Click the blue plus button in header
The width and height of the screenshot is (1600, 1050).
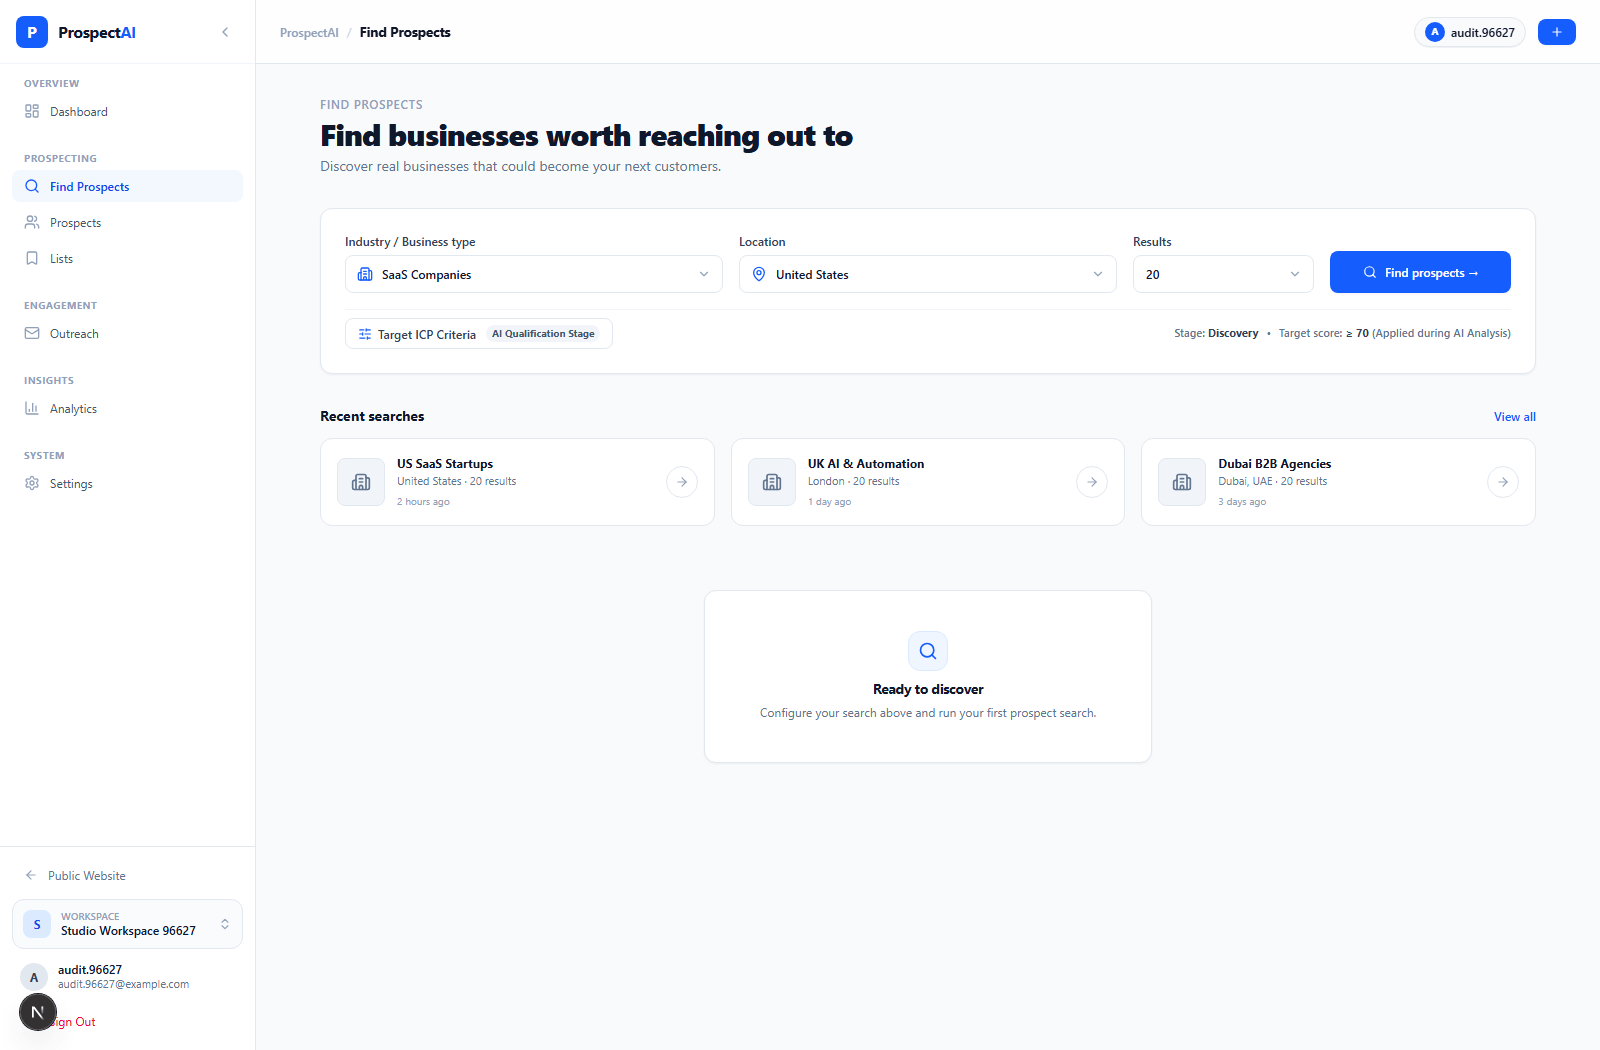(1557, 32)
